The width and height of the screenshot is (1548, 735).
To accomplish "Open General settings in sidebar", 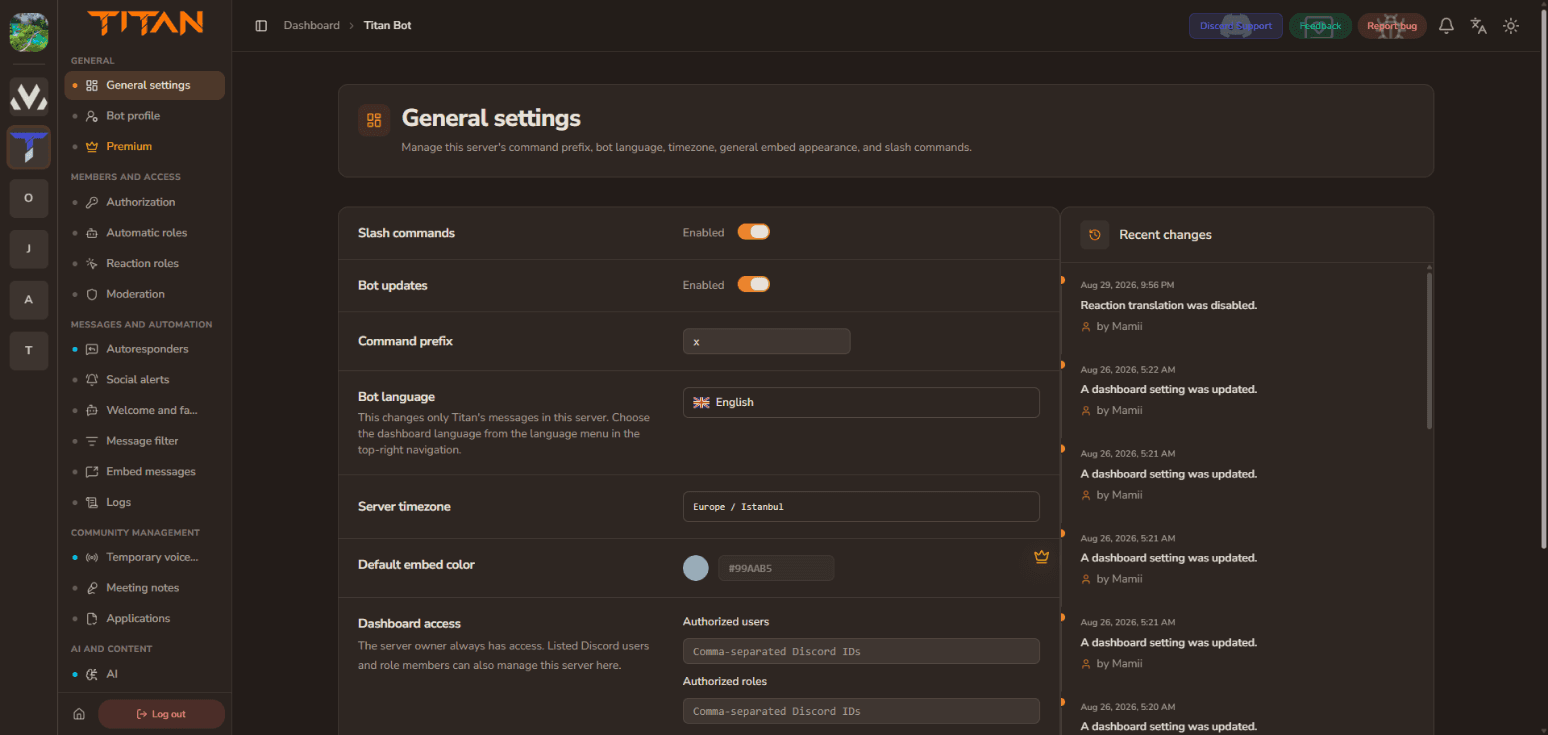I will (x=145, y=85).
